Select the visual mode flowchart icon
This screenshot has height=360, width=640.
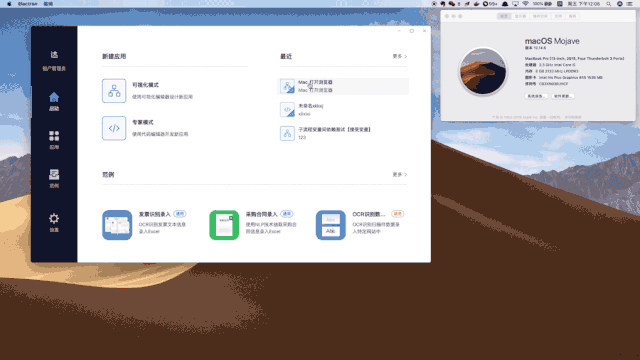114,91
